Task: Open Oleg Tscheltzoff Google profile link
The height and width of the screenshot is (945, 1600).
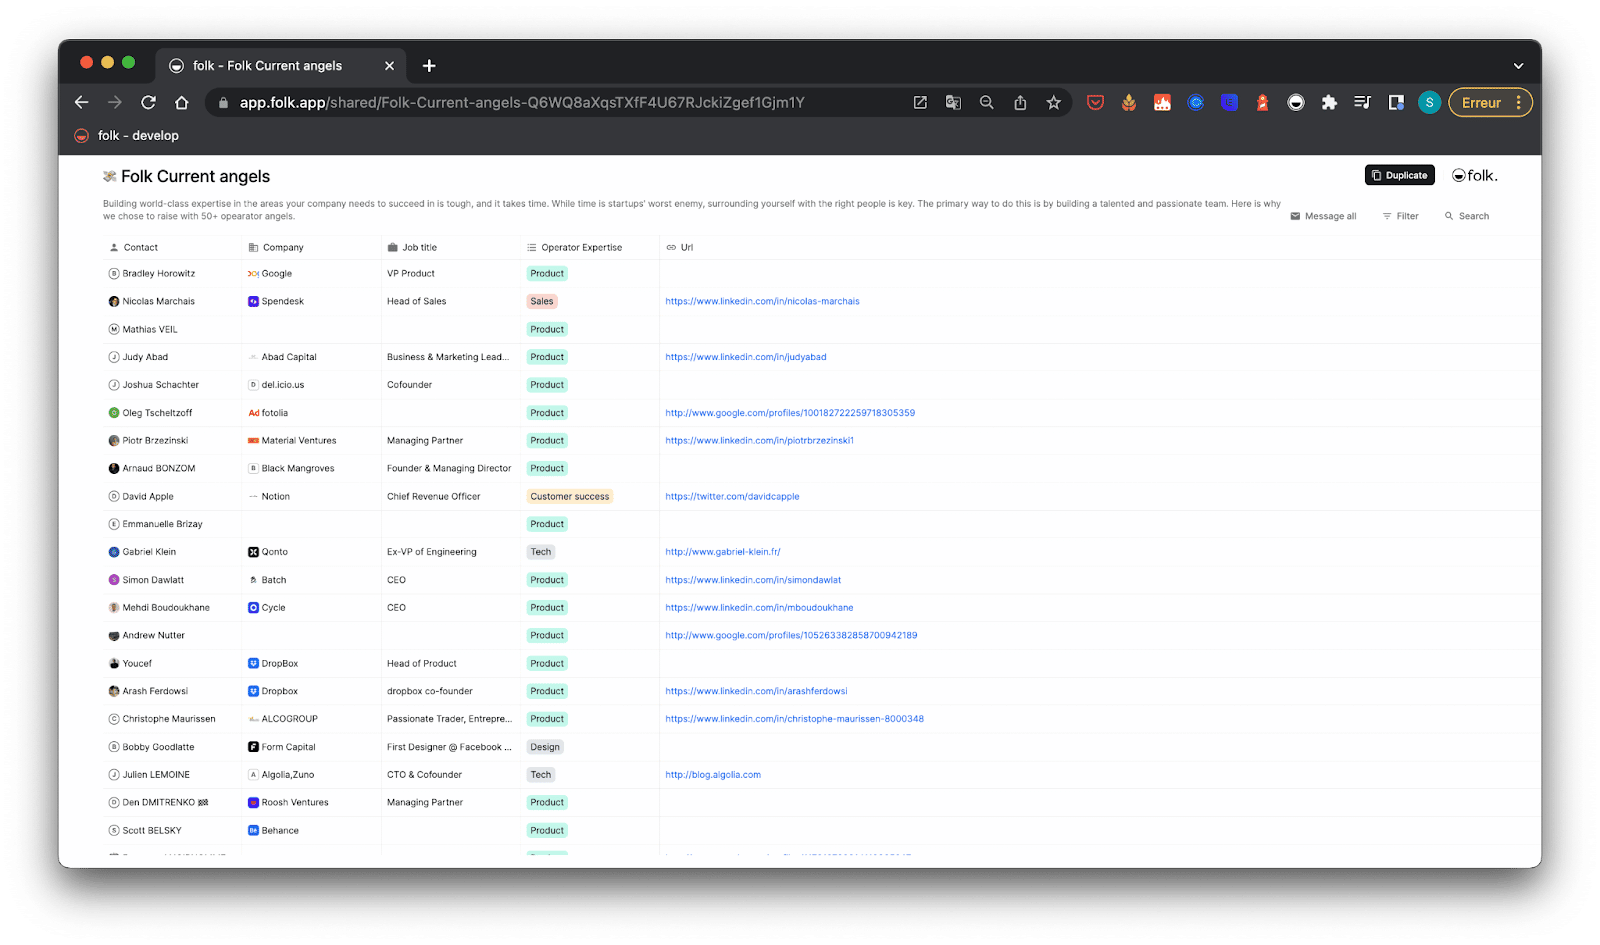Action: click(790, 413)
